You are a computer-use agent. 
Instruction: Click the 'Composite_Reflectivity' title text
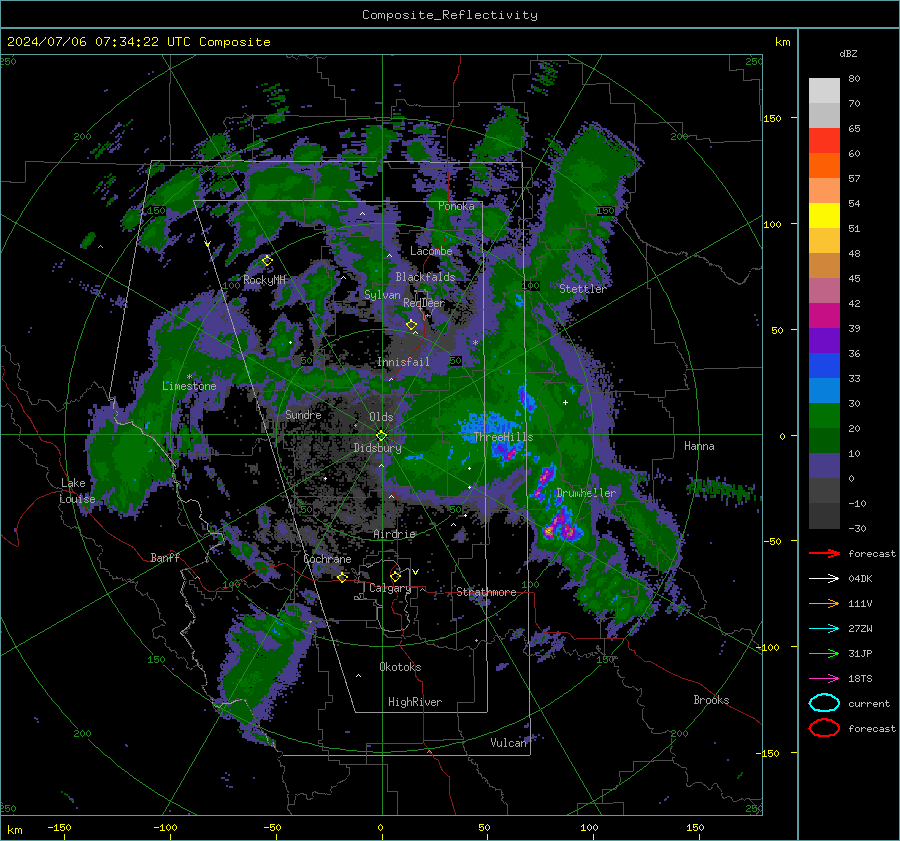(x=450, y=15)
